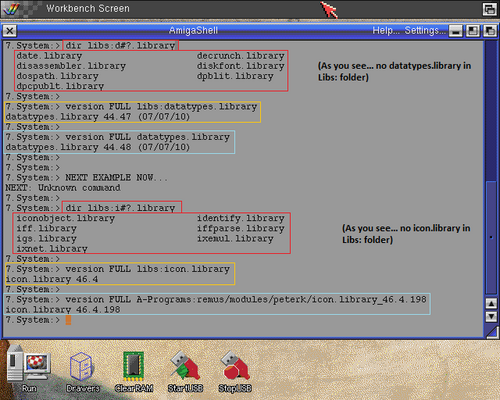Image resolution: width=500 pixels, height=400 pixels.
Task: Click the 'icon.library 46.4.198' output line
Action: [x=63, y=310]
